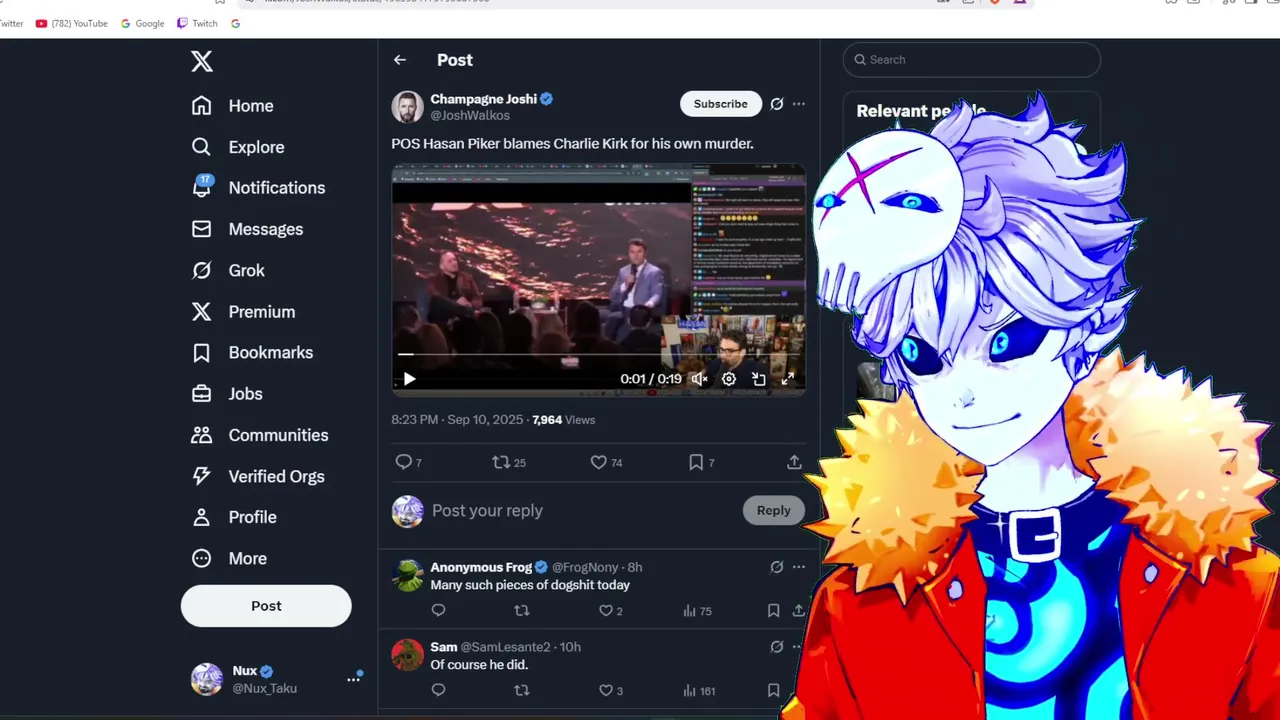Open more options on Joshi's post
Screen dimensions: 1280x720
pyautogui.click(x=798, y=104)
